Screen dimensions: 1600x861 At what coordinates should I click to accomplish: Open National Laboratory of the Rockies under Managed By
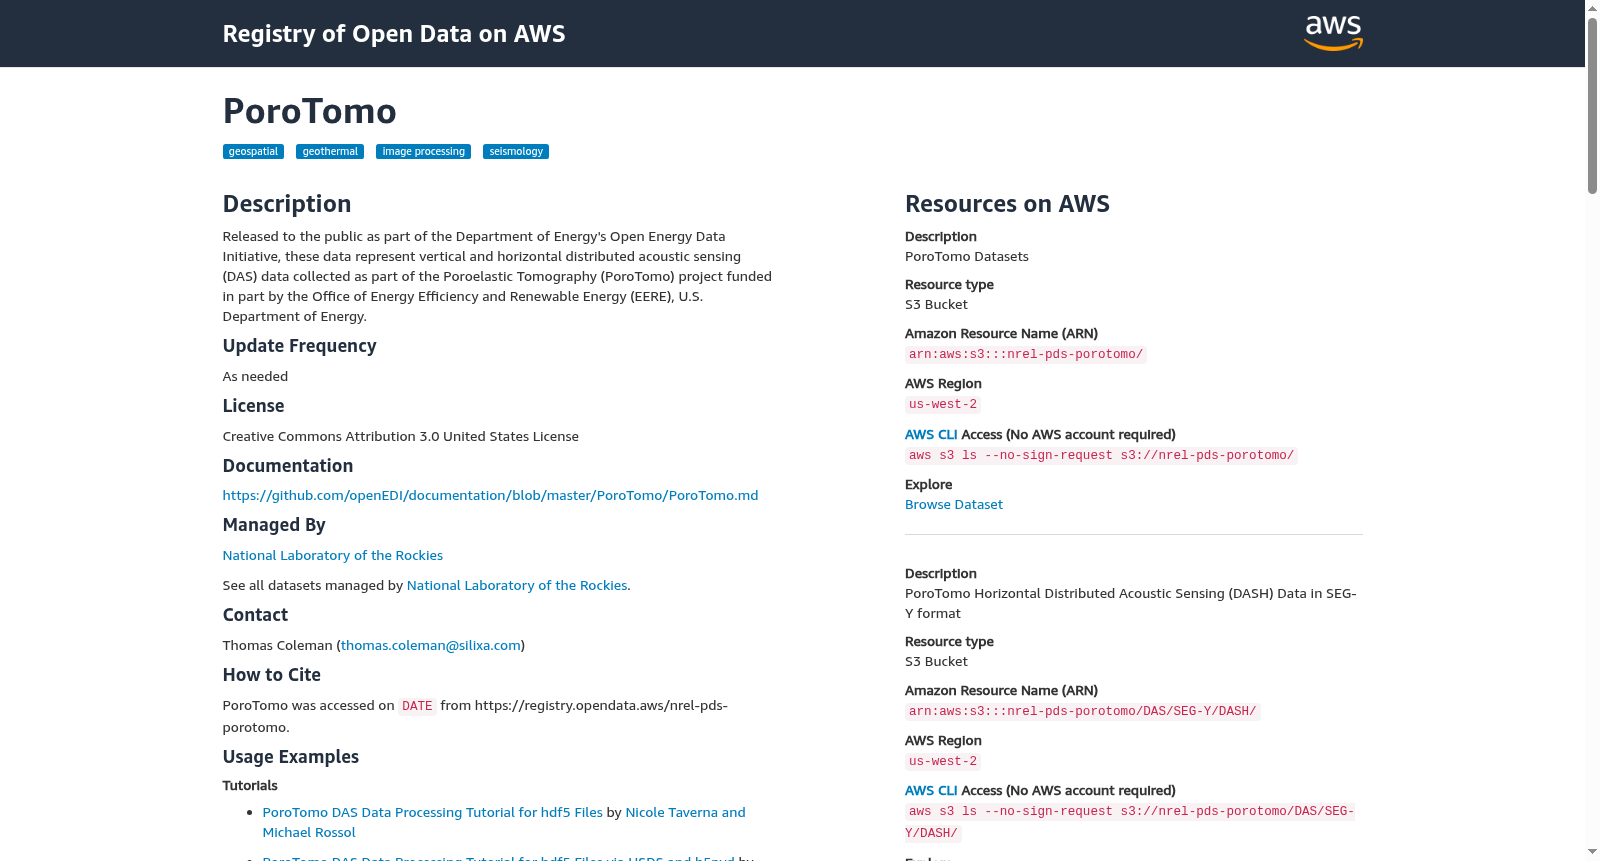pos(333,555)
